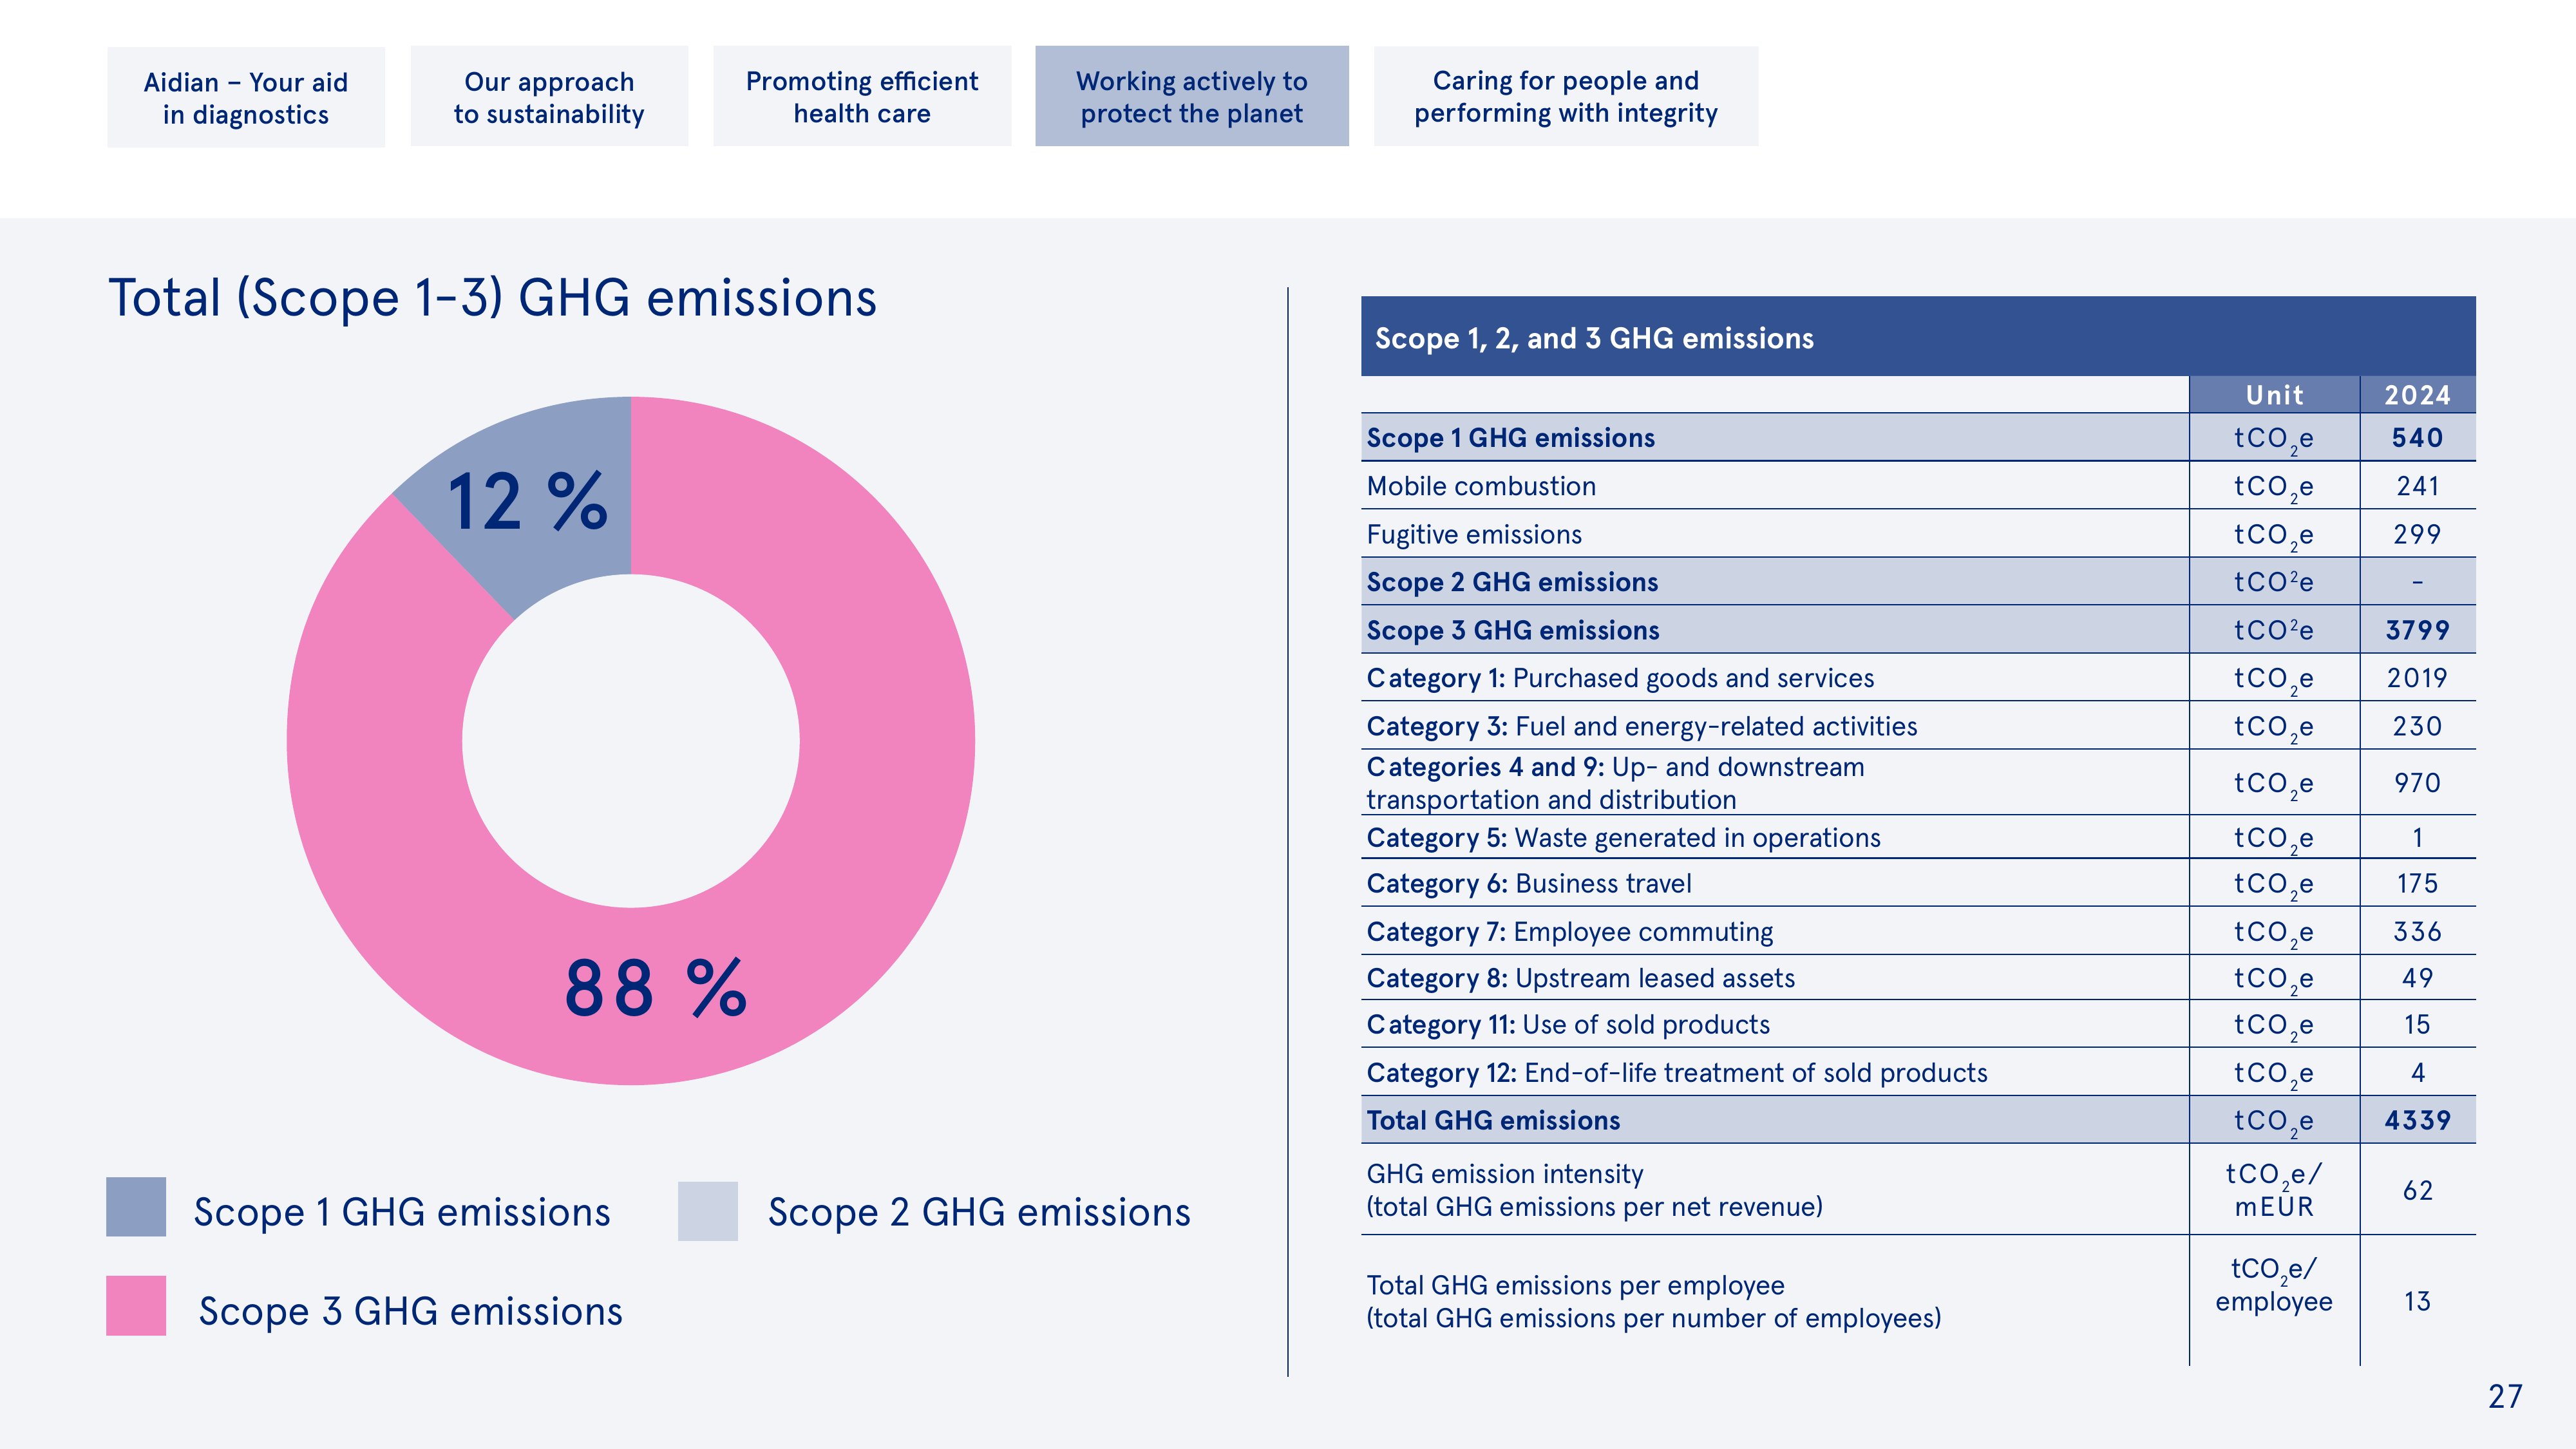This screenshot has height=1449, width=2576.
Task: Click 'Mobile combustion' row label
Action: [1481, 486]
